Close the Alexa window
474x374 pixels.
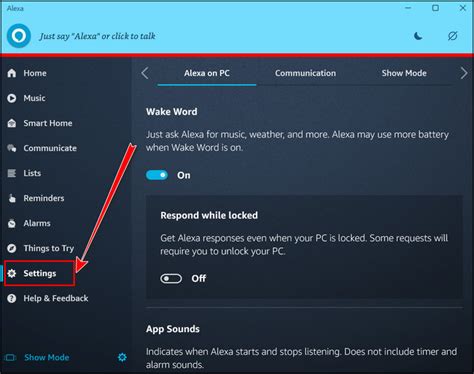click(463, 8)
